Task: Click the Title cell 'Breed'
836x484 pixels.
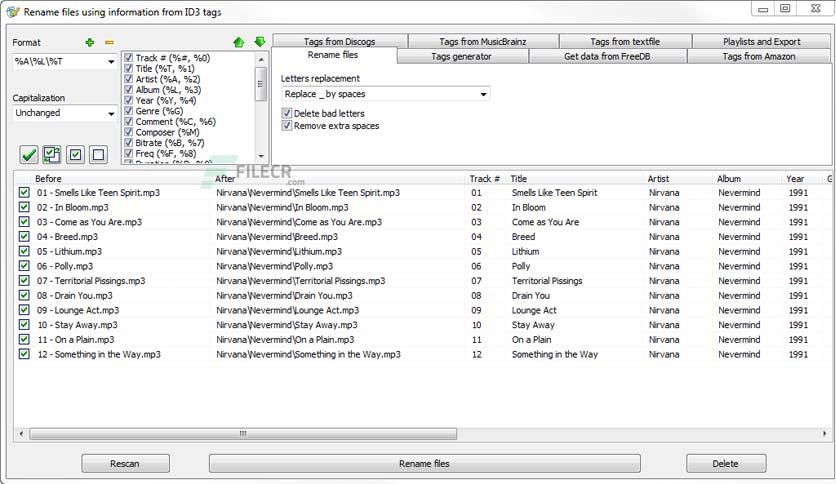Action: click(x=523, y=237)
